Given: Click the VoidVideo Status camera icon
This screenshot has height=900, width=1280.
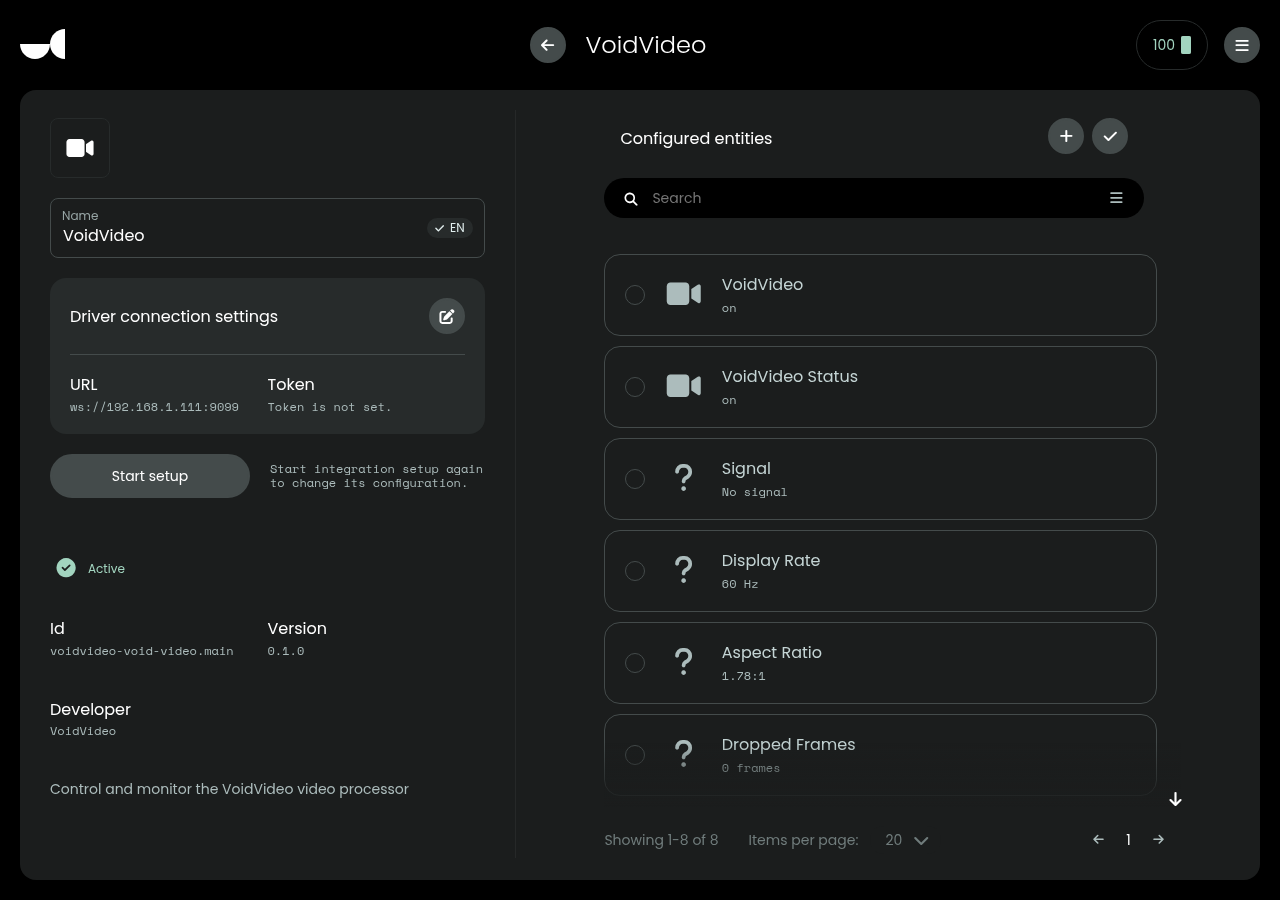Looking at the screenshot, I should click(684, 386).
